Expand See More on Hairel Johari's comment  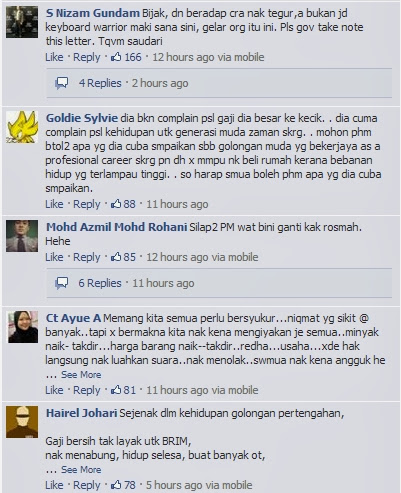[81, 470]
